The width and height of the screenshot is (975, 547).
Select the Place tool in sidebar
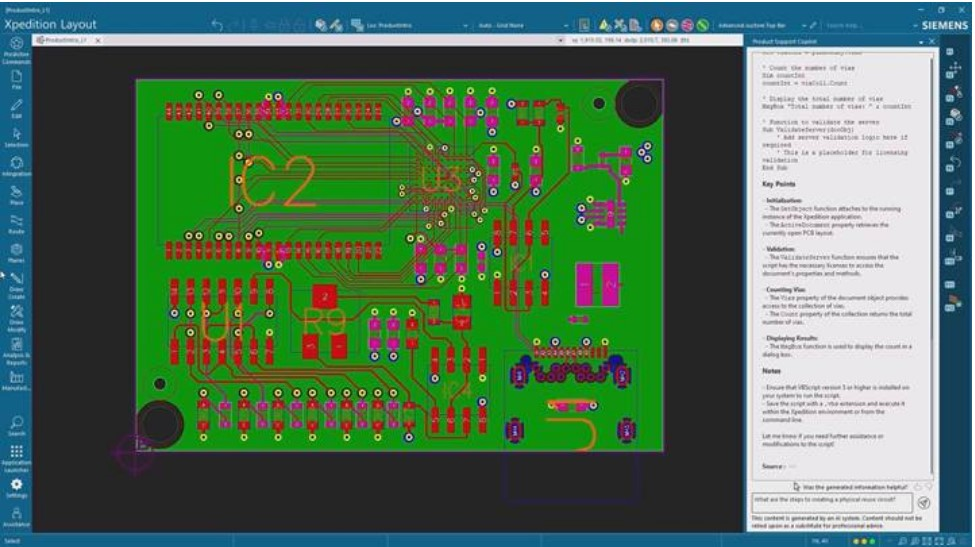click(16, 193)
